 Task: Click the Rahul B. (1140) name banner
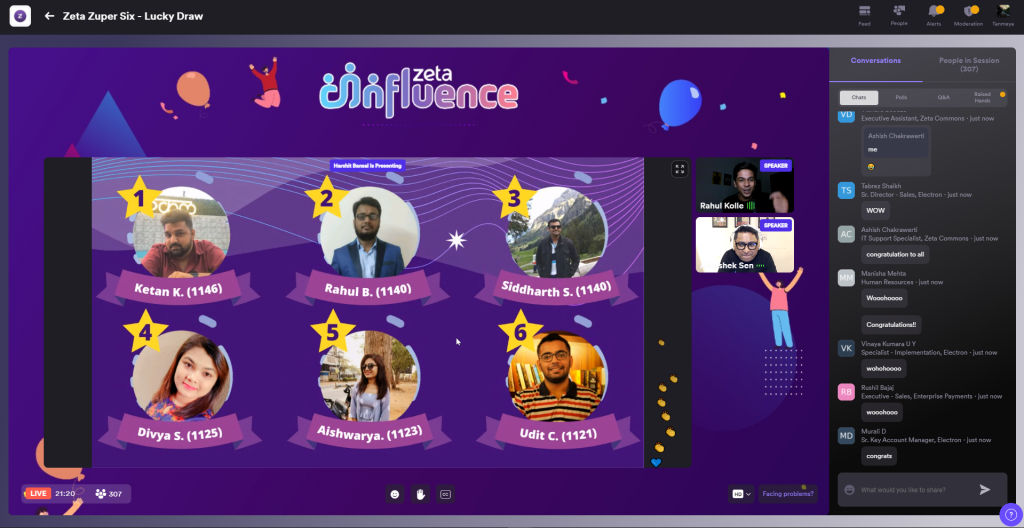[x=368, y=288]
